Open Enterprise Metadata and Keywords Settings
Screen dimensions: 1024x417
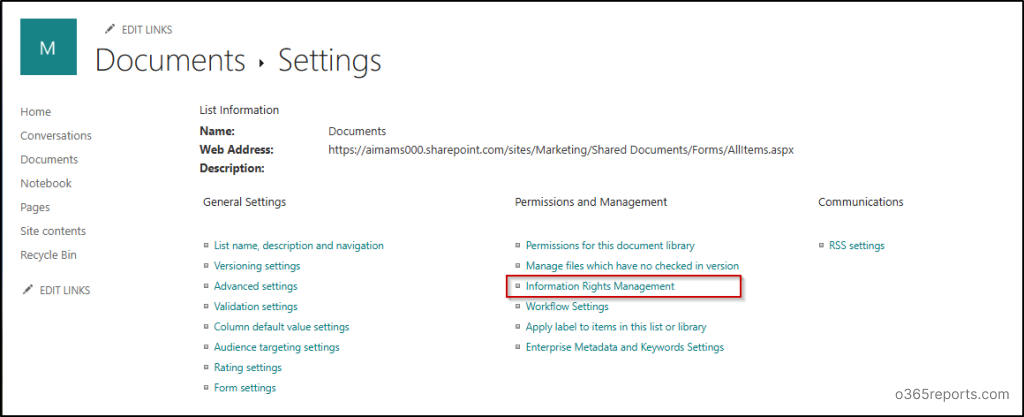tap(625, 347)
